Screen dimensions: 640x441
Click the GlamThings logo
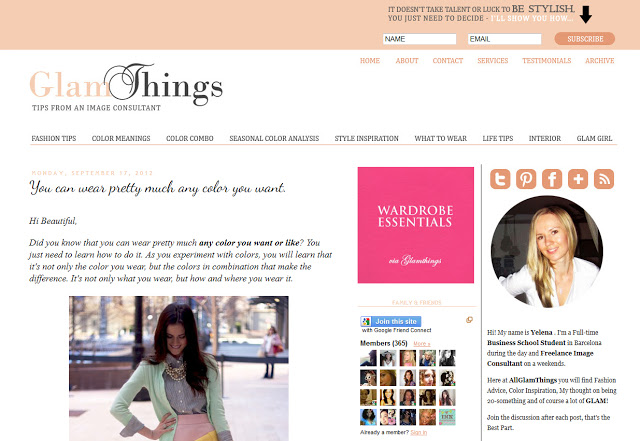pos(127,87)
